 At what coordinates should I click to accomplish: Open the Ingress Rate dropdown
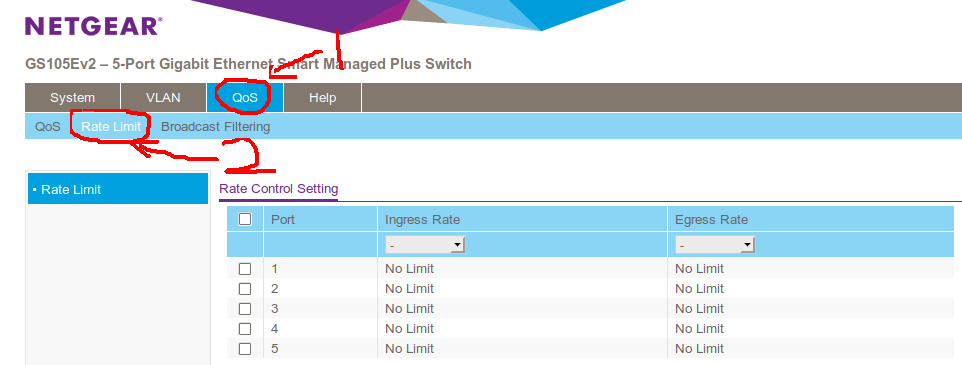click(x=425, y=245)
